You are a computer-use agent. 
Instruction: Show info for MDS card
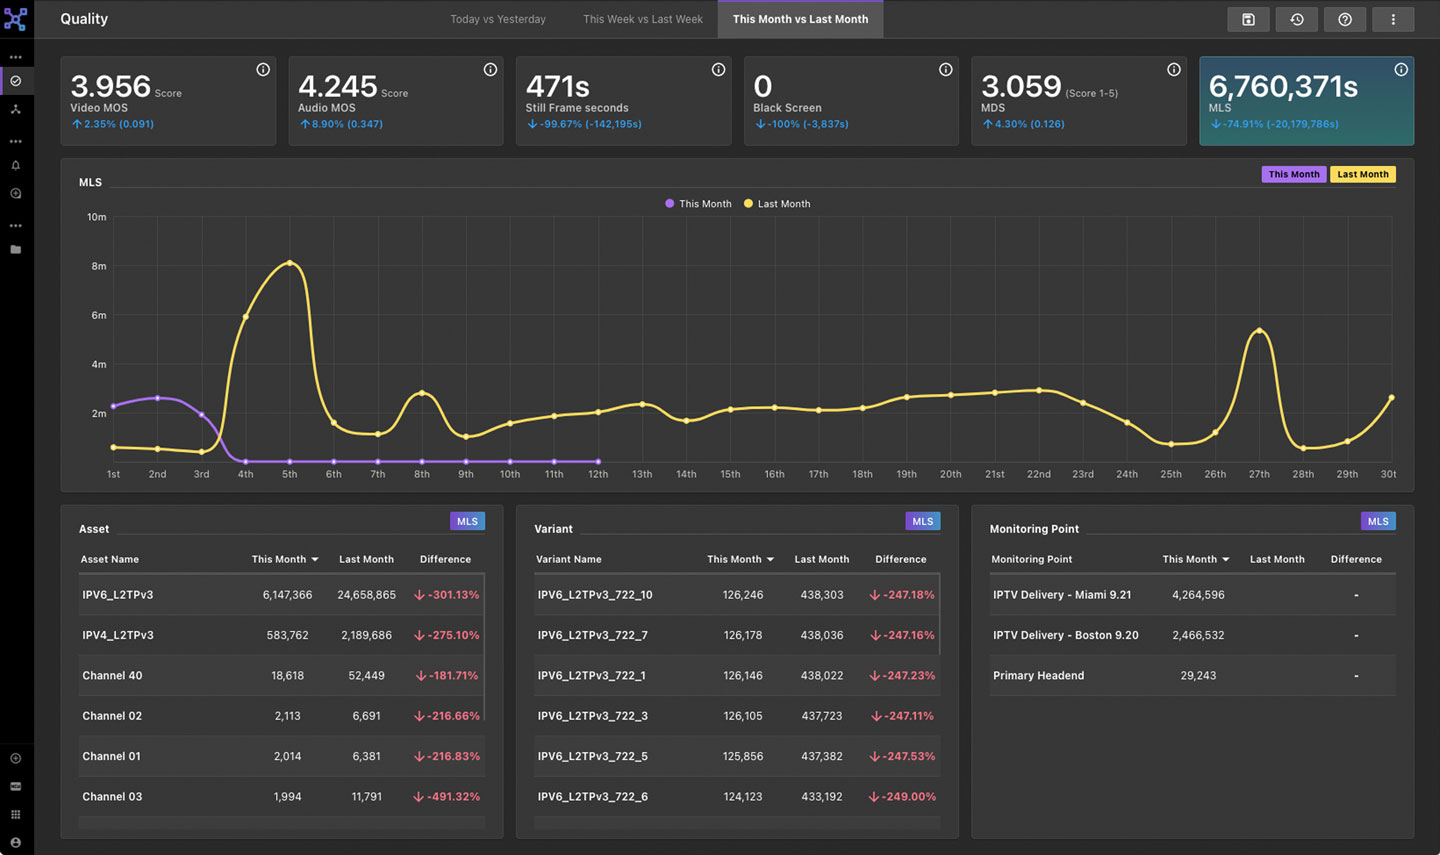click(1173, 70)
